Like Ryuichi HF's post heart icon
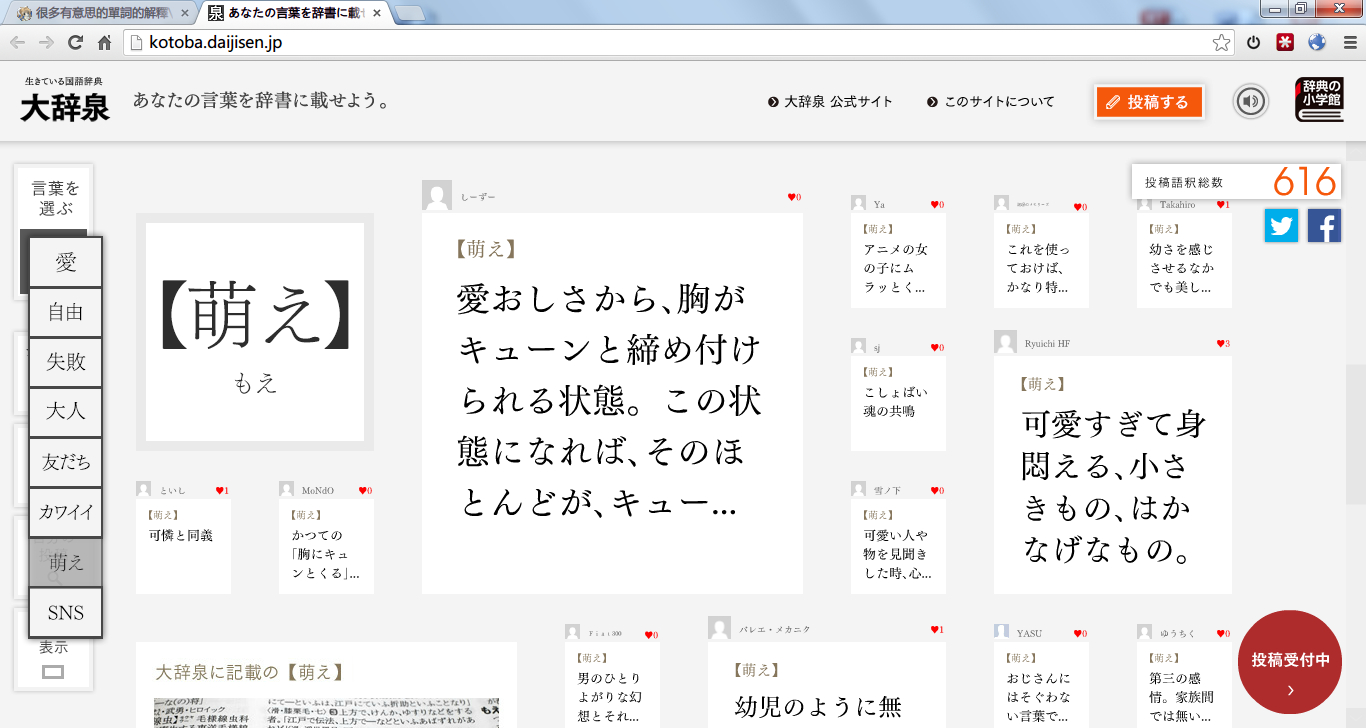 tap(1223, 343)
